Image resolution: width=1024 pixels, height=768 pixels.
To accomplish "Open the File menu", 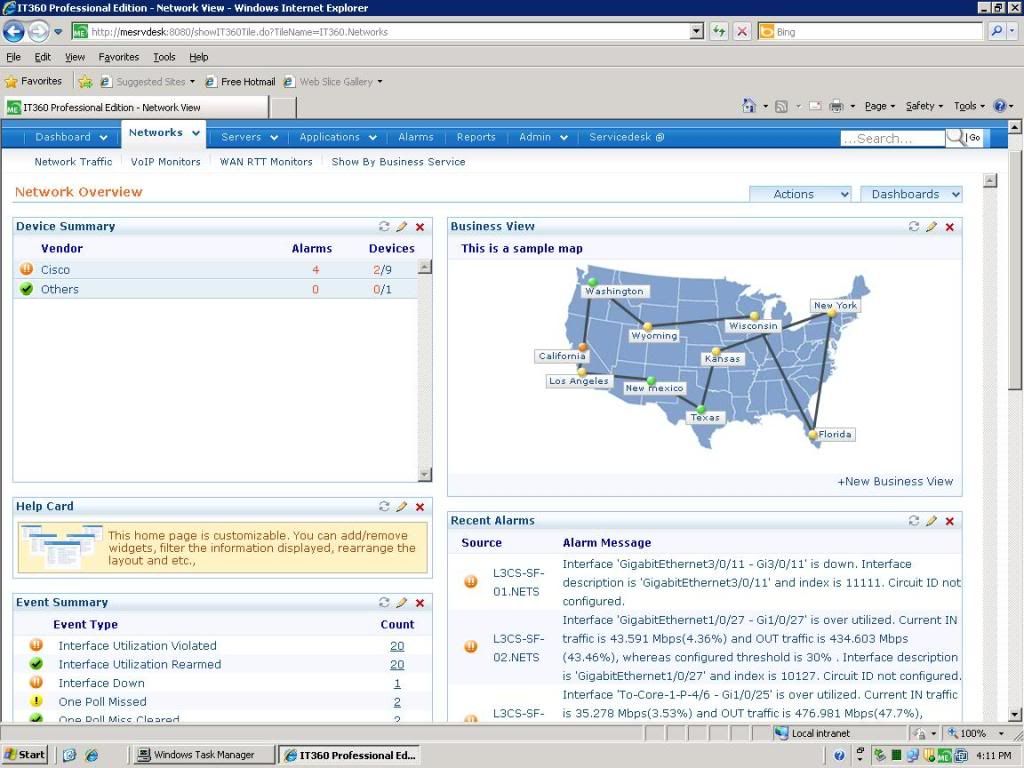I will 13,57.
